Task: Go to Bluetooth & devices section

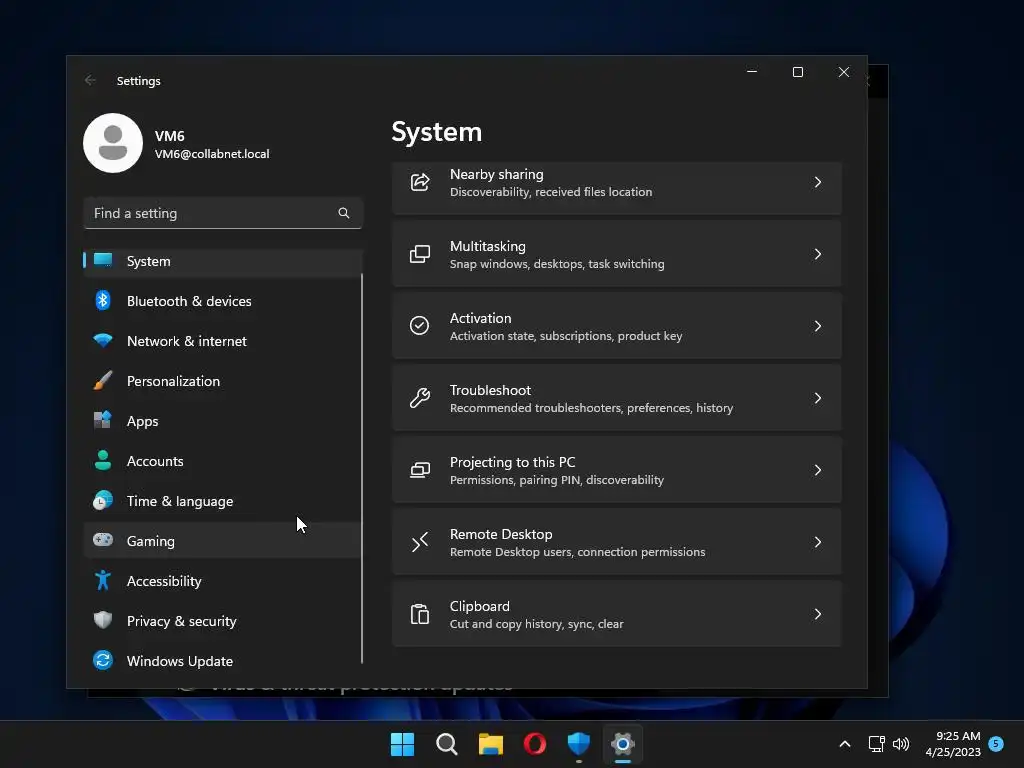Action: tap(223, 301)
